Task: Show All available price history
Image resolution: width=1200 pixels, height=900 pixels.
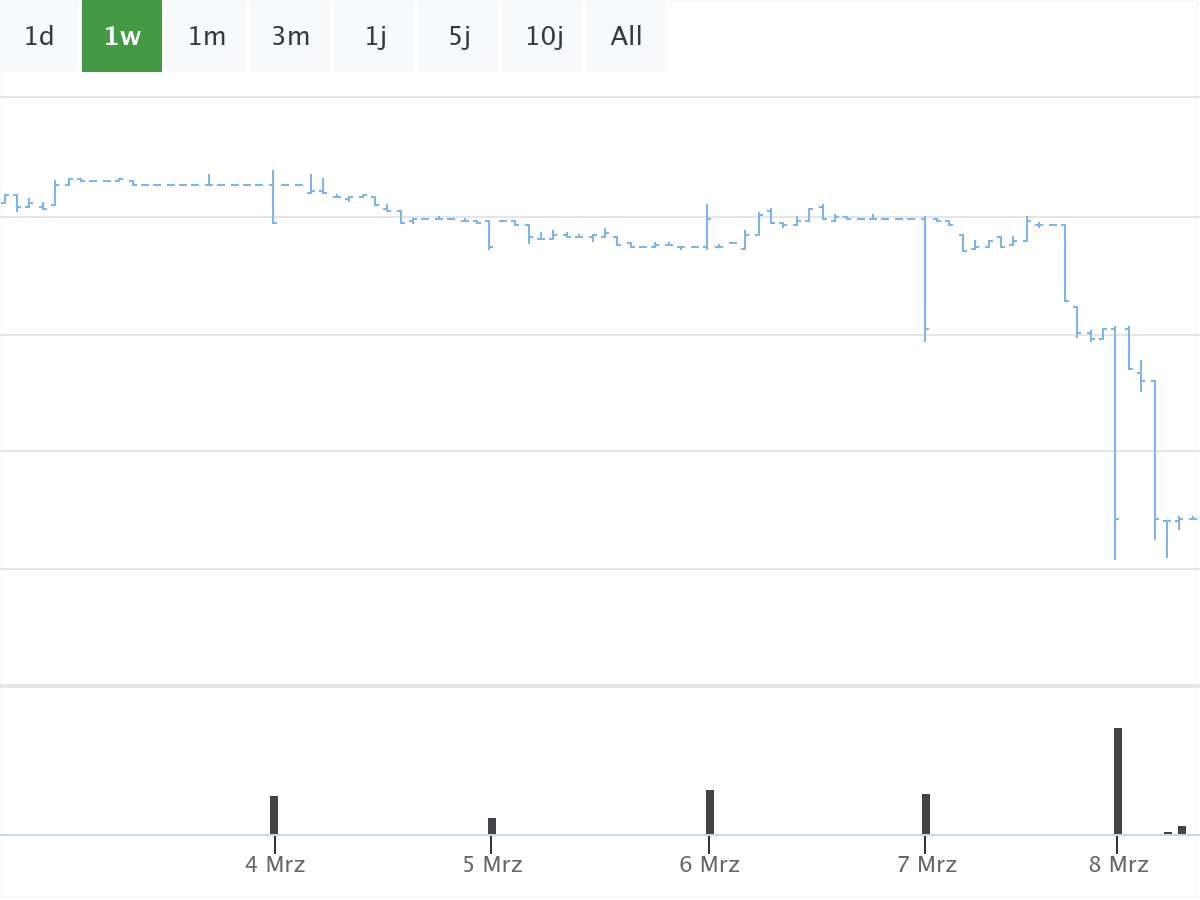Action: 626,36
